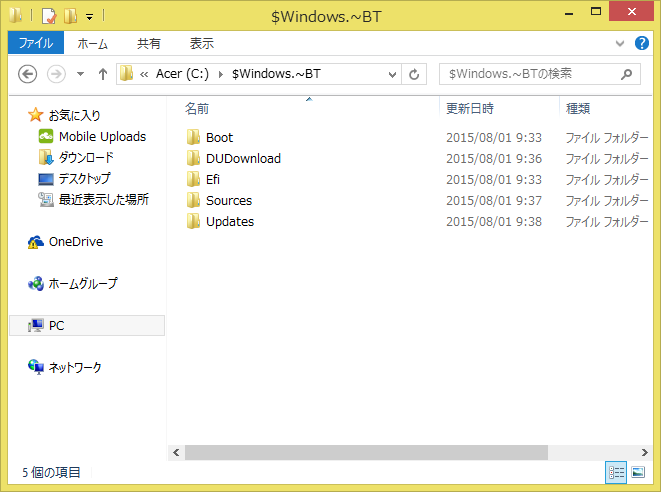
Task: Select Acer (C:) in address bar
Action: pos(182,74)
